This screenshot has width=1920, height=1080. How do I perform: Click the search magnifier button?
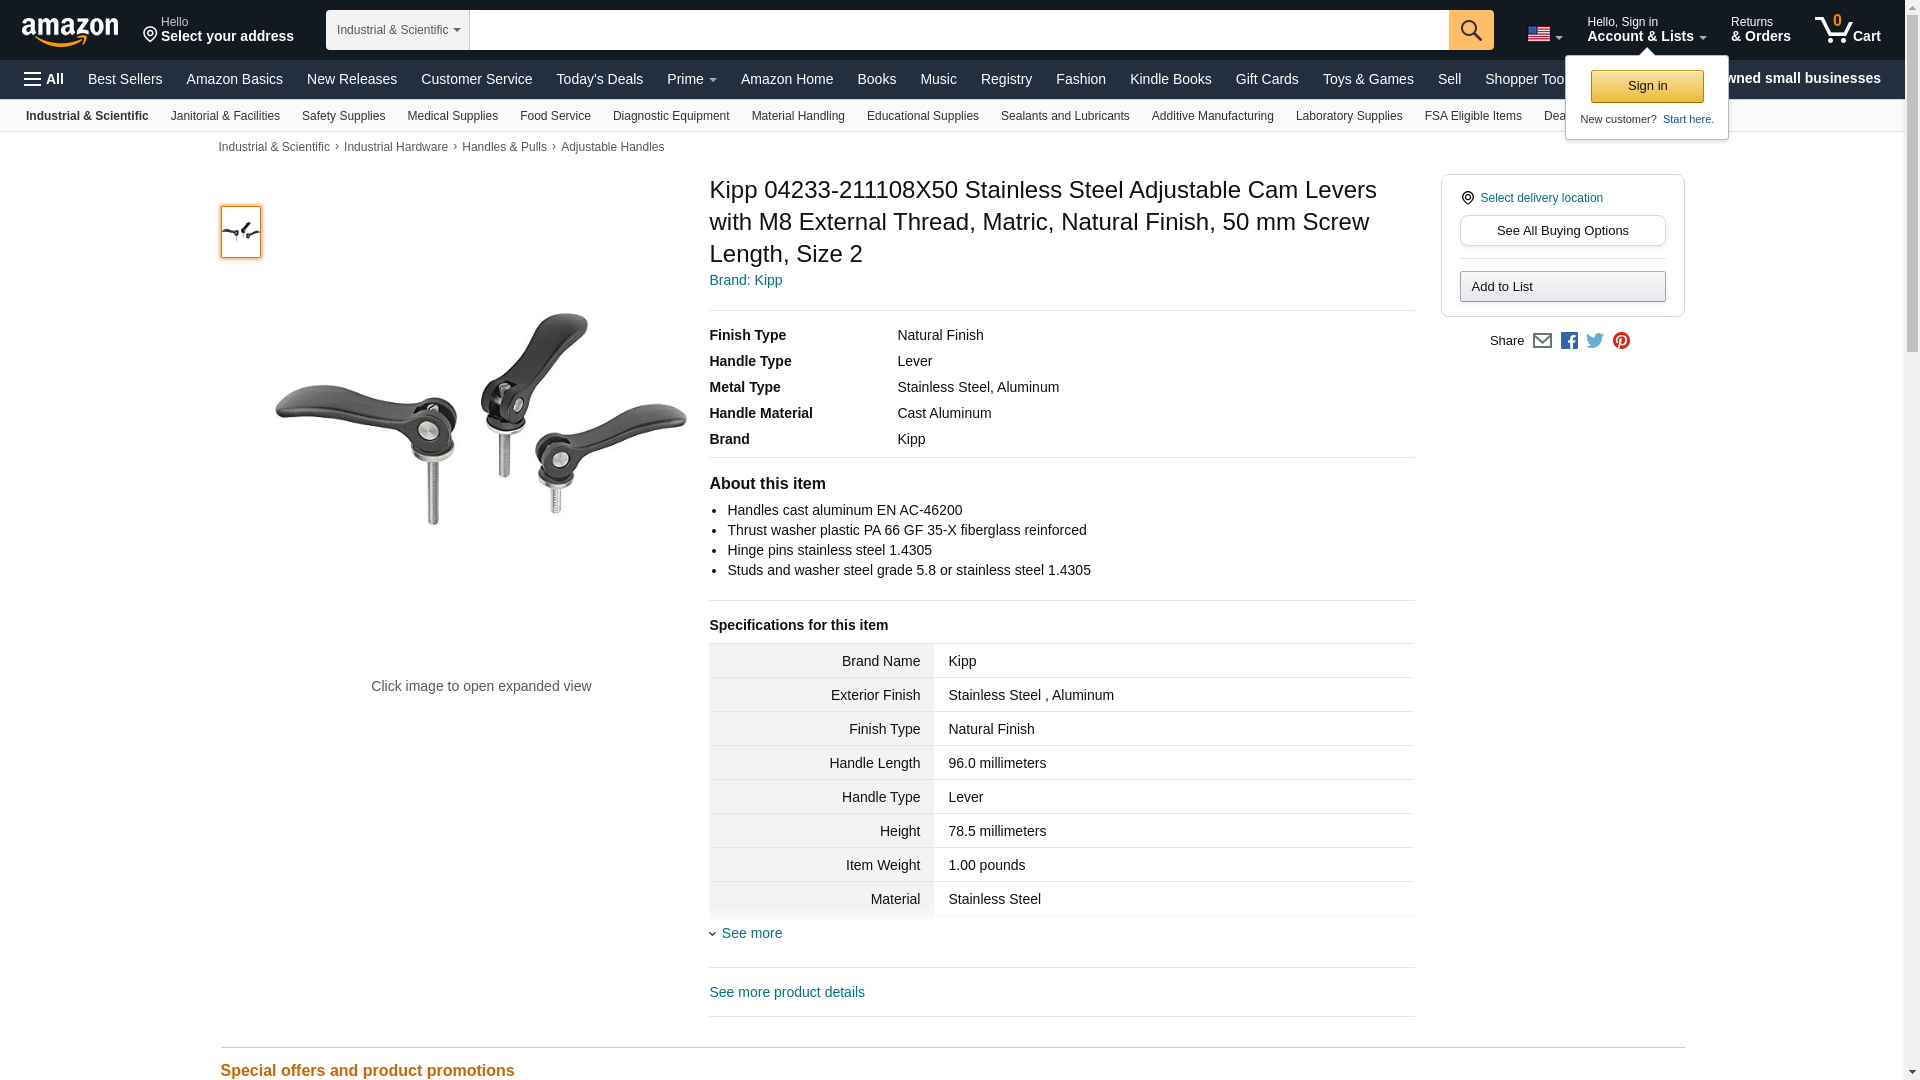[1471, 30]
